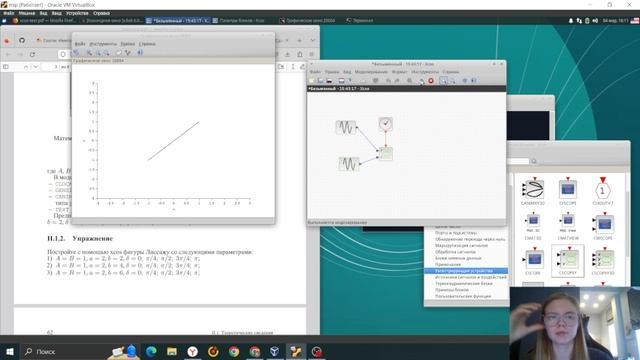Open the Формат menu in Xcos
640x360 pixels.
tap(399, 72)
